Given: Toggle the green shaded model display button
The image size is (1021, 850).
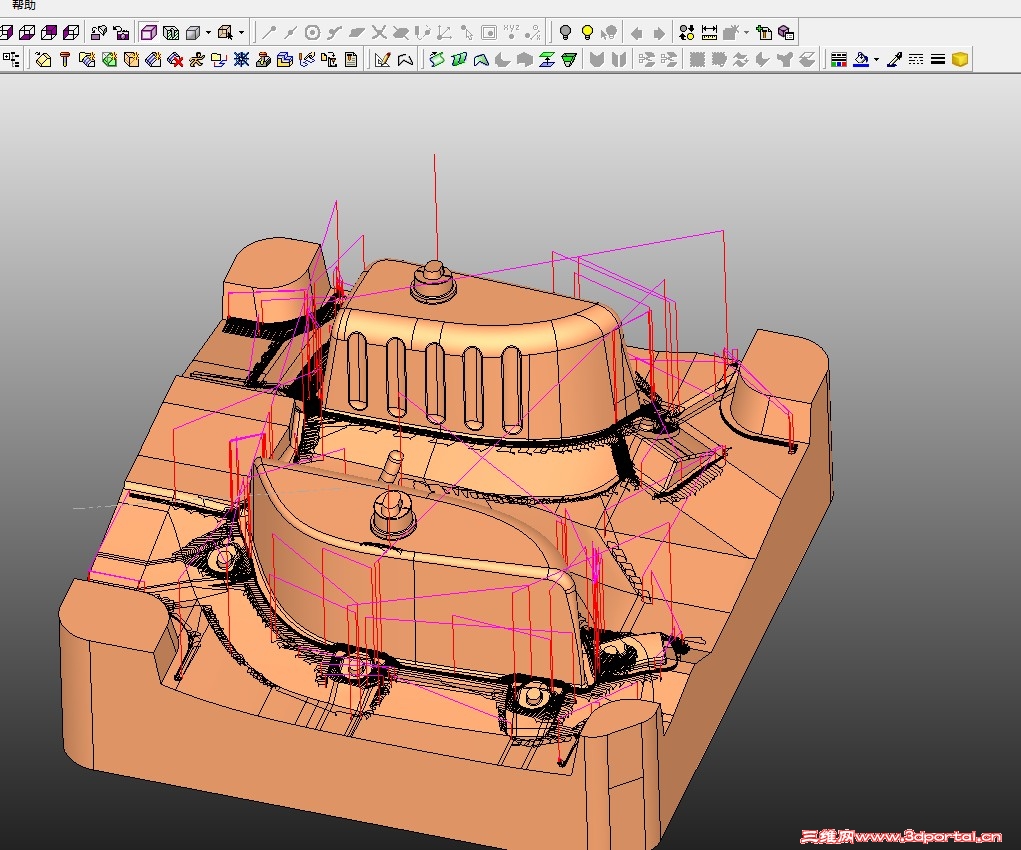Looking at the screenshot, I should (171, 32).
